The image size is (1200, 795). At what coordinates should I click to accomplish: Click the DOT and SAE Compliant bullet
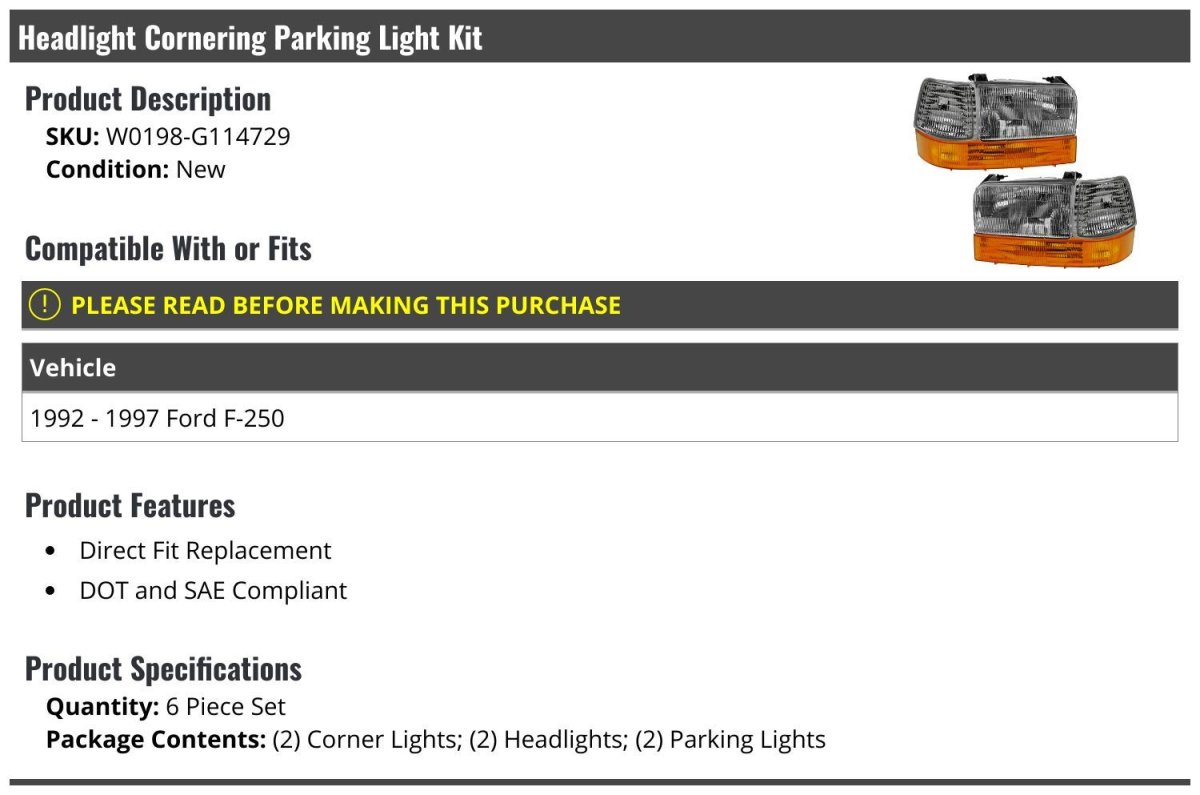click(x=213, y=590)
